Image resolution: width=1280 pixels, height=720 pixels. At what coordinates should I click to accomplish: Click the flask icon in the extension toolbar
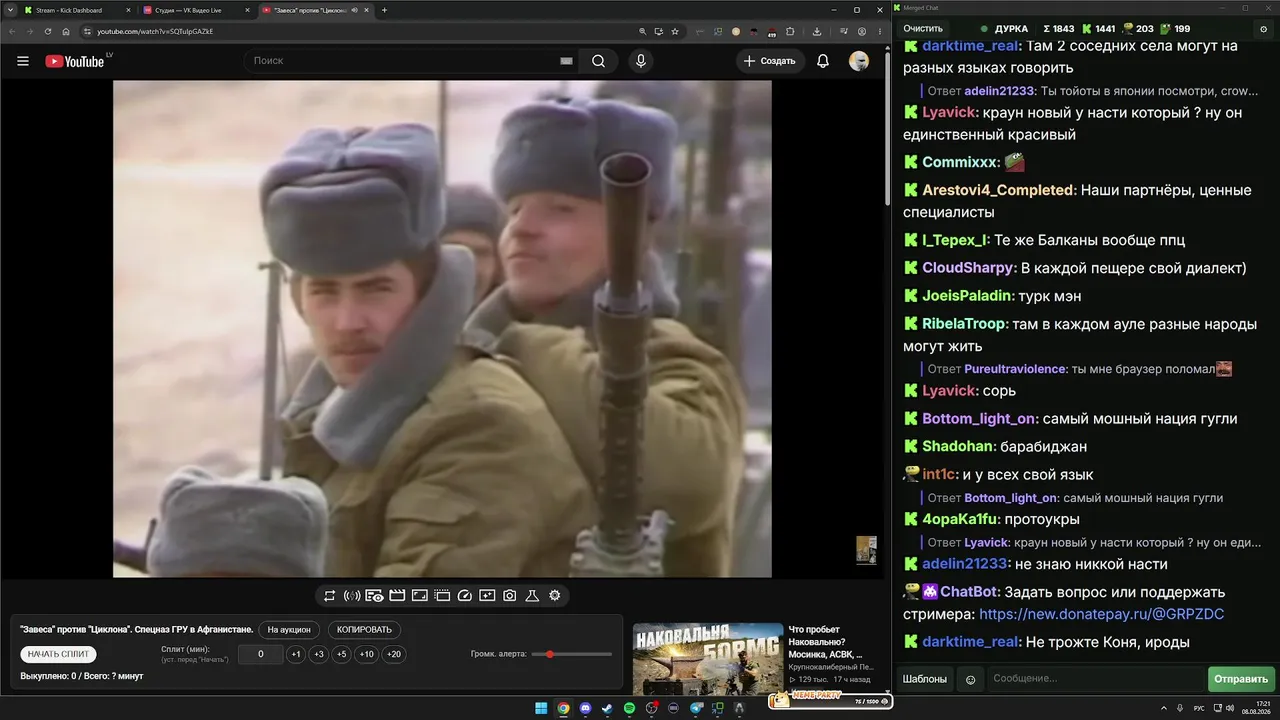pos(532,596)
